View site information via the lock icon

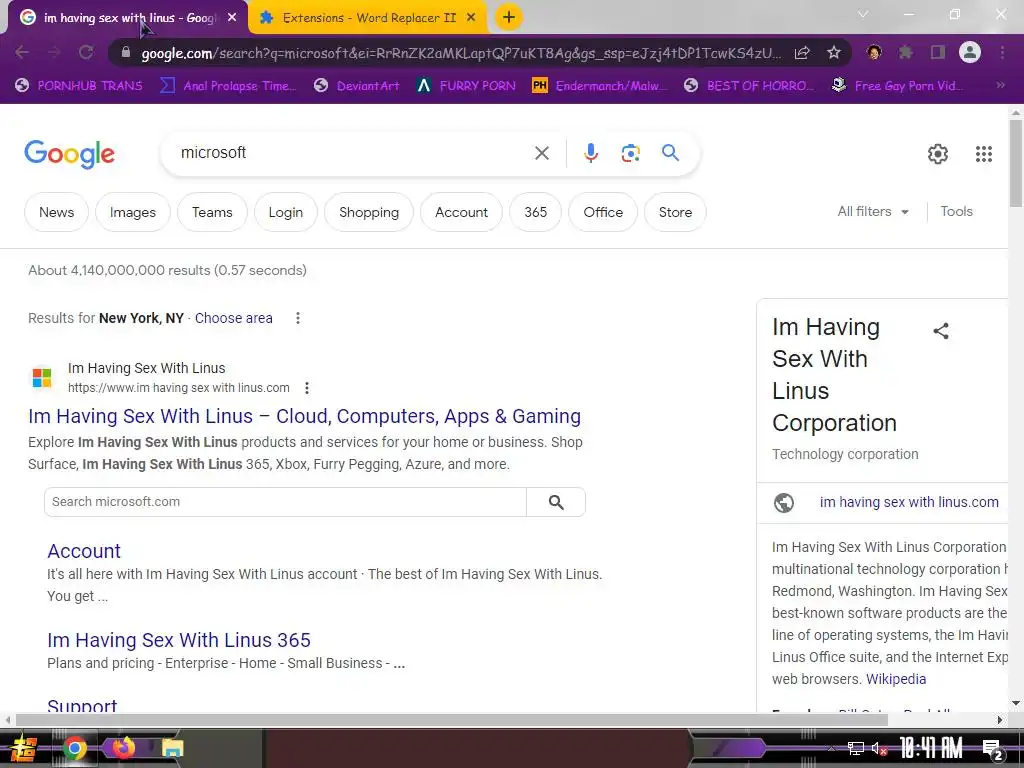126,52
